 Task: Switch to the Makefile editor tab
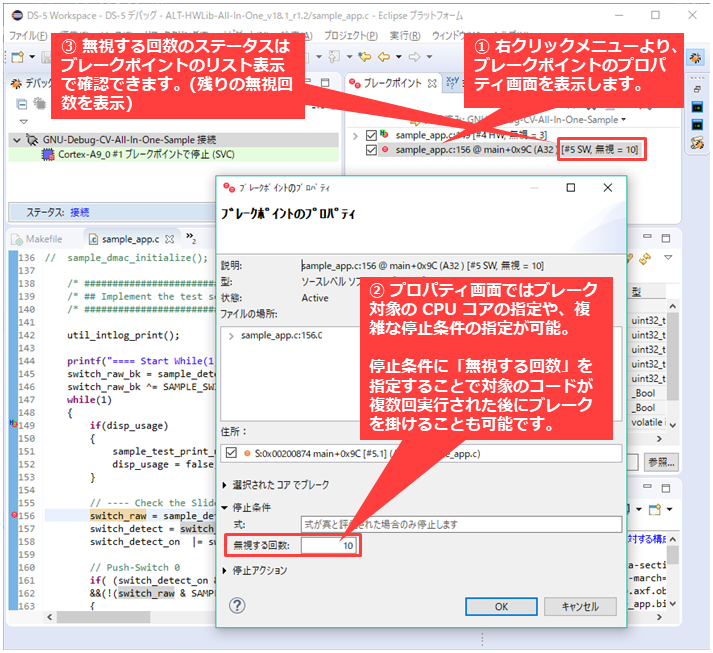pyautogui.click(x=37, y=239)
